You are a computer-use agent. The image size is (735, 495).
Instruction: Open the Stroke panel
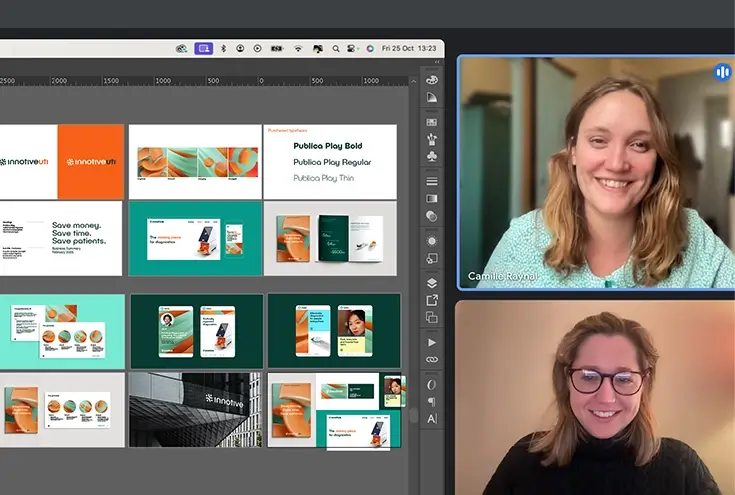(x=432, y=181)
